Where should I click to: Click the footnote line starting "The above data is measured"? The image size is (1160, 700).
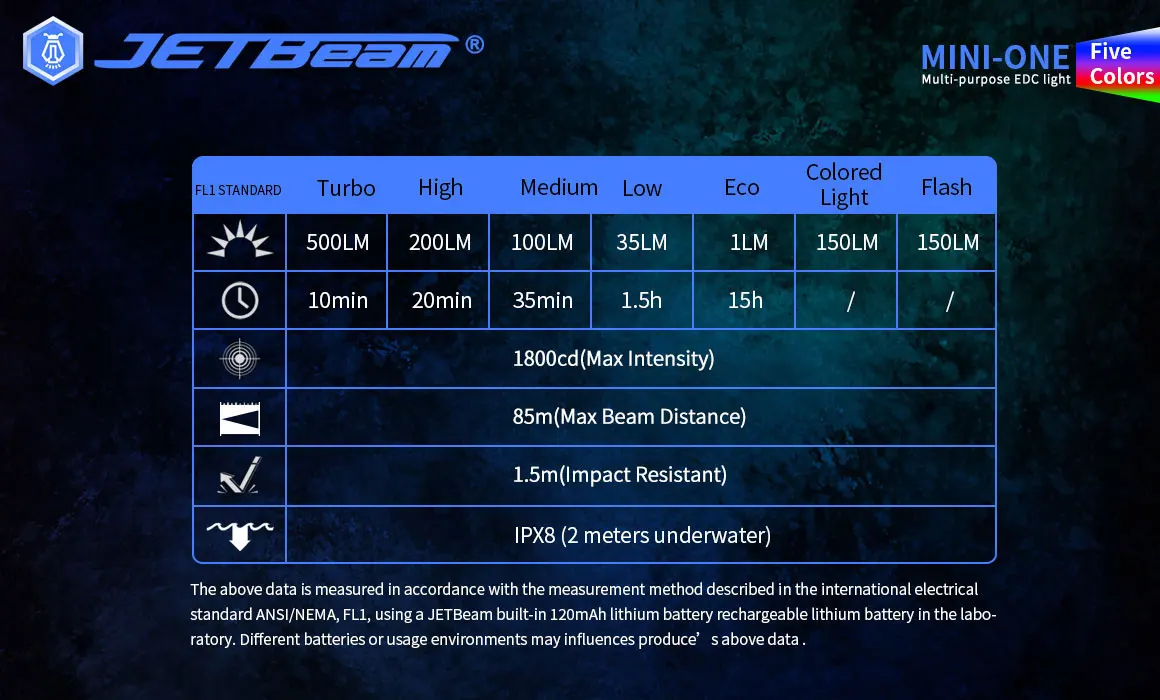584,589
